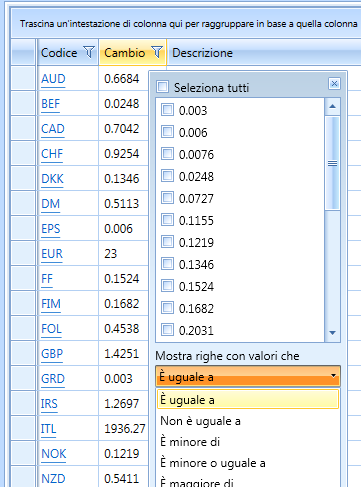361x487 pixels.
Task: Close the filter popup
Action: [334, 83]
